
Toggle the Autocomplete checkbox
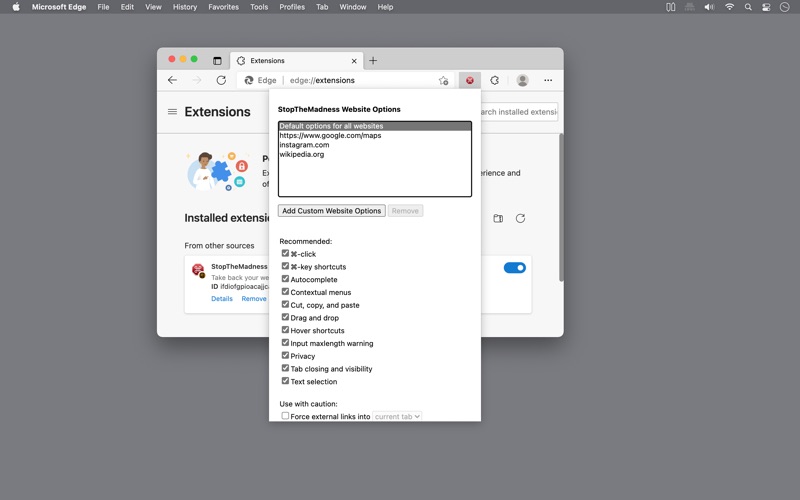(285, 279)
